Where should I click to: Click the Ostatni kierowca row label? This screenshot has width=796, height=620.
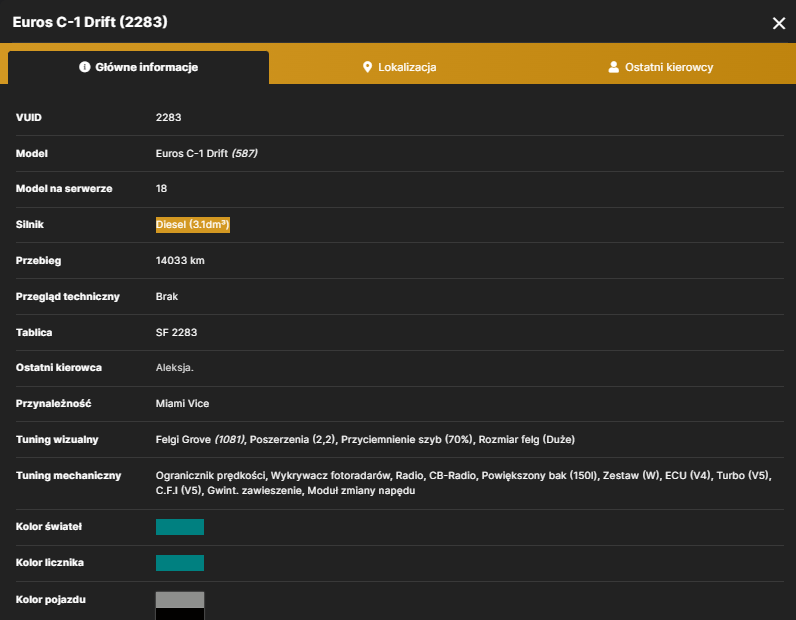tap(58, 368)
